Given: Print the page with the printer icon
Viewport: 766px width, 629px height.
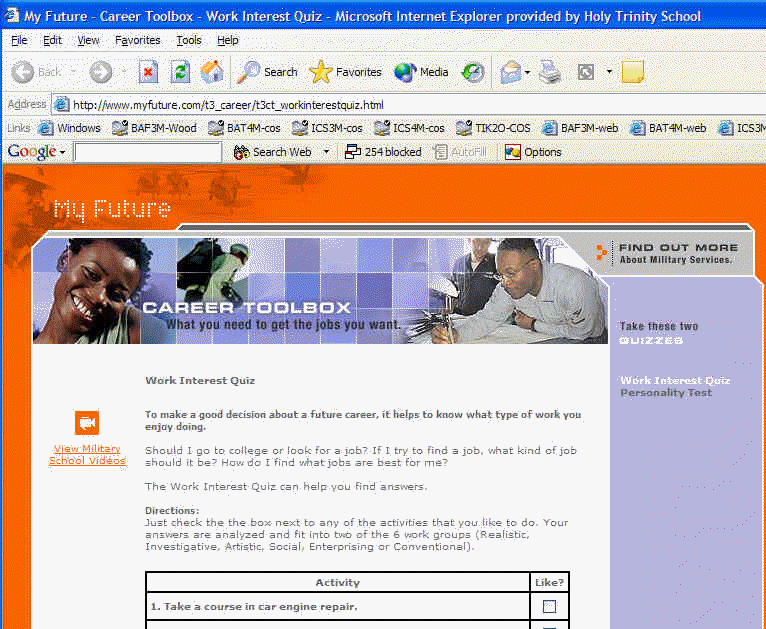Looking at the screenshot, I should pyautogui.click(x=550, y=72).
